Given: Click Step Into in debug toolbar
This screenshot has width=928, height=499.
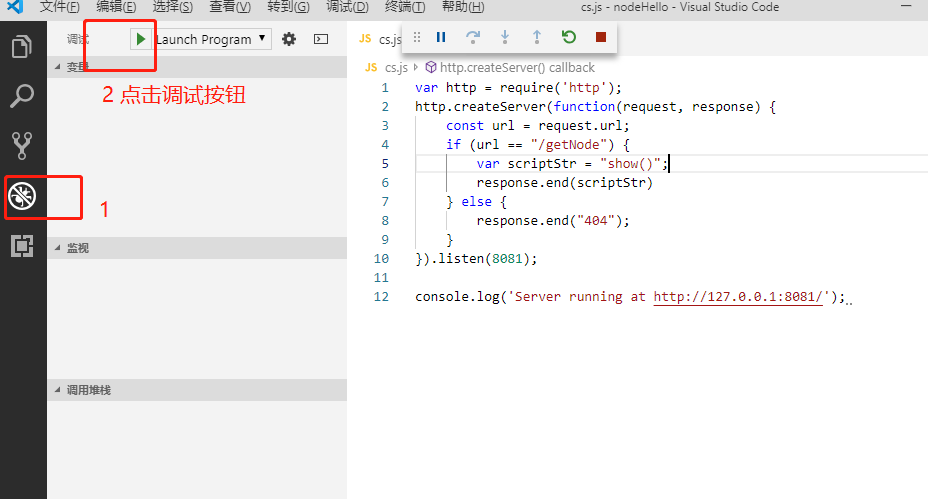Looking at the screenshot, I should coord(505,37).
